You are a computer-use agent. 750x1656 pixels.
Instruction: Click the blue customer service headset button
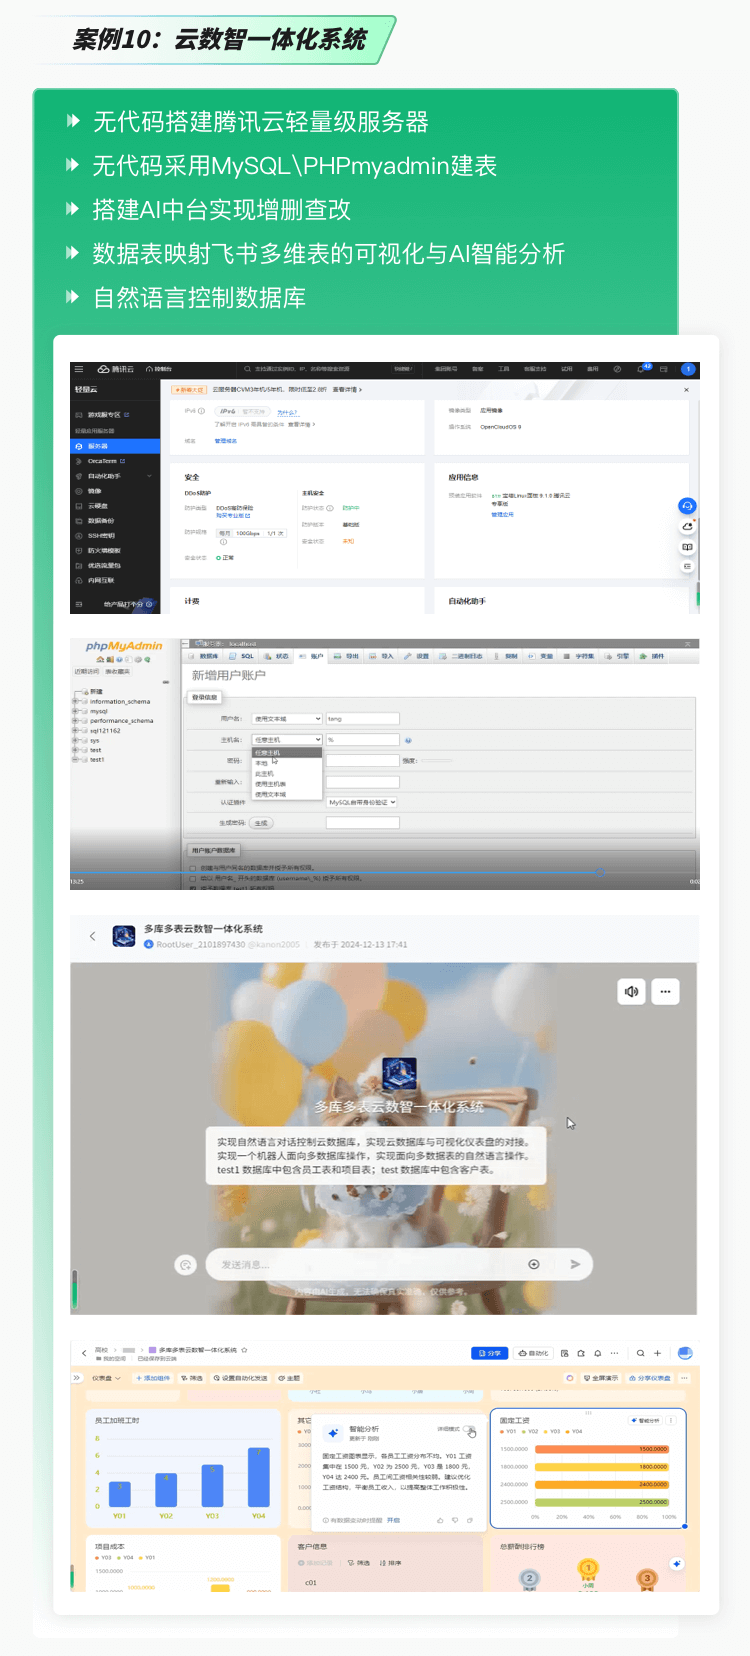[687, 506]
